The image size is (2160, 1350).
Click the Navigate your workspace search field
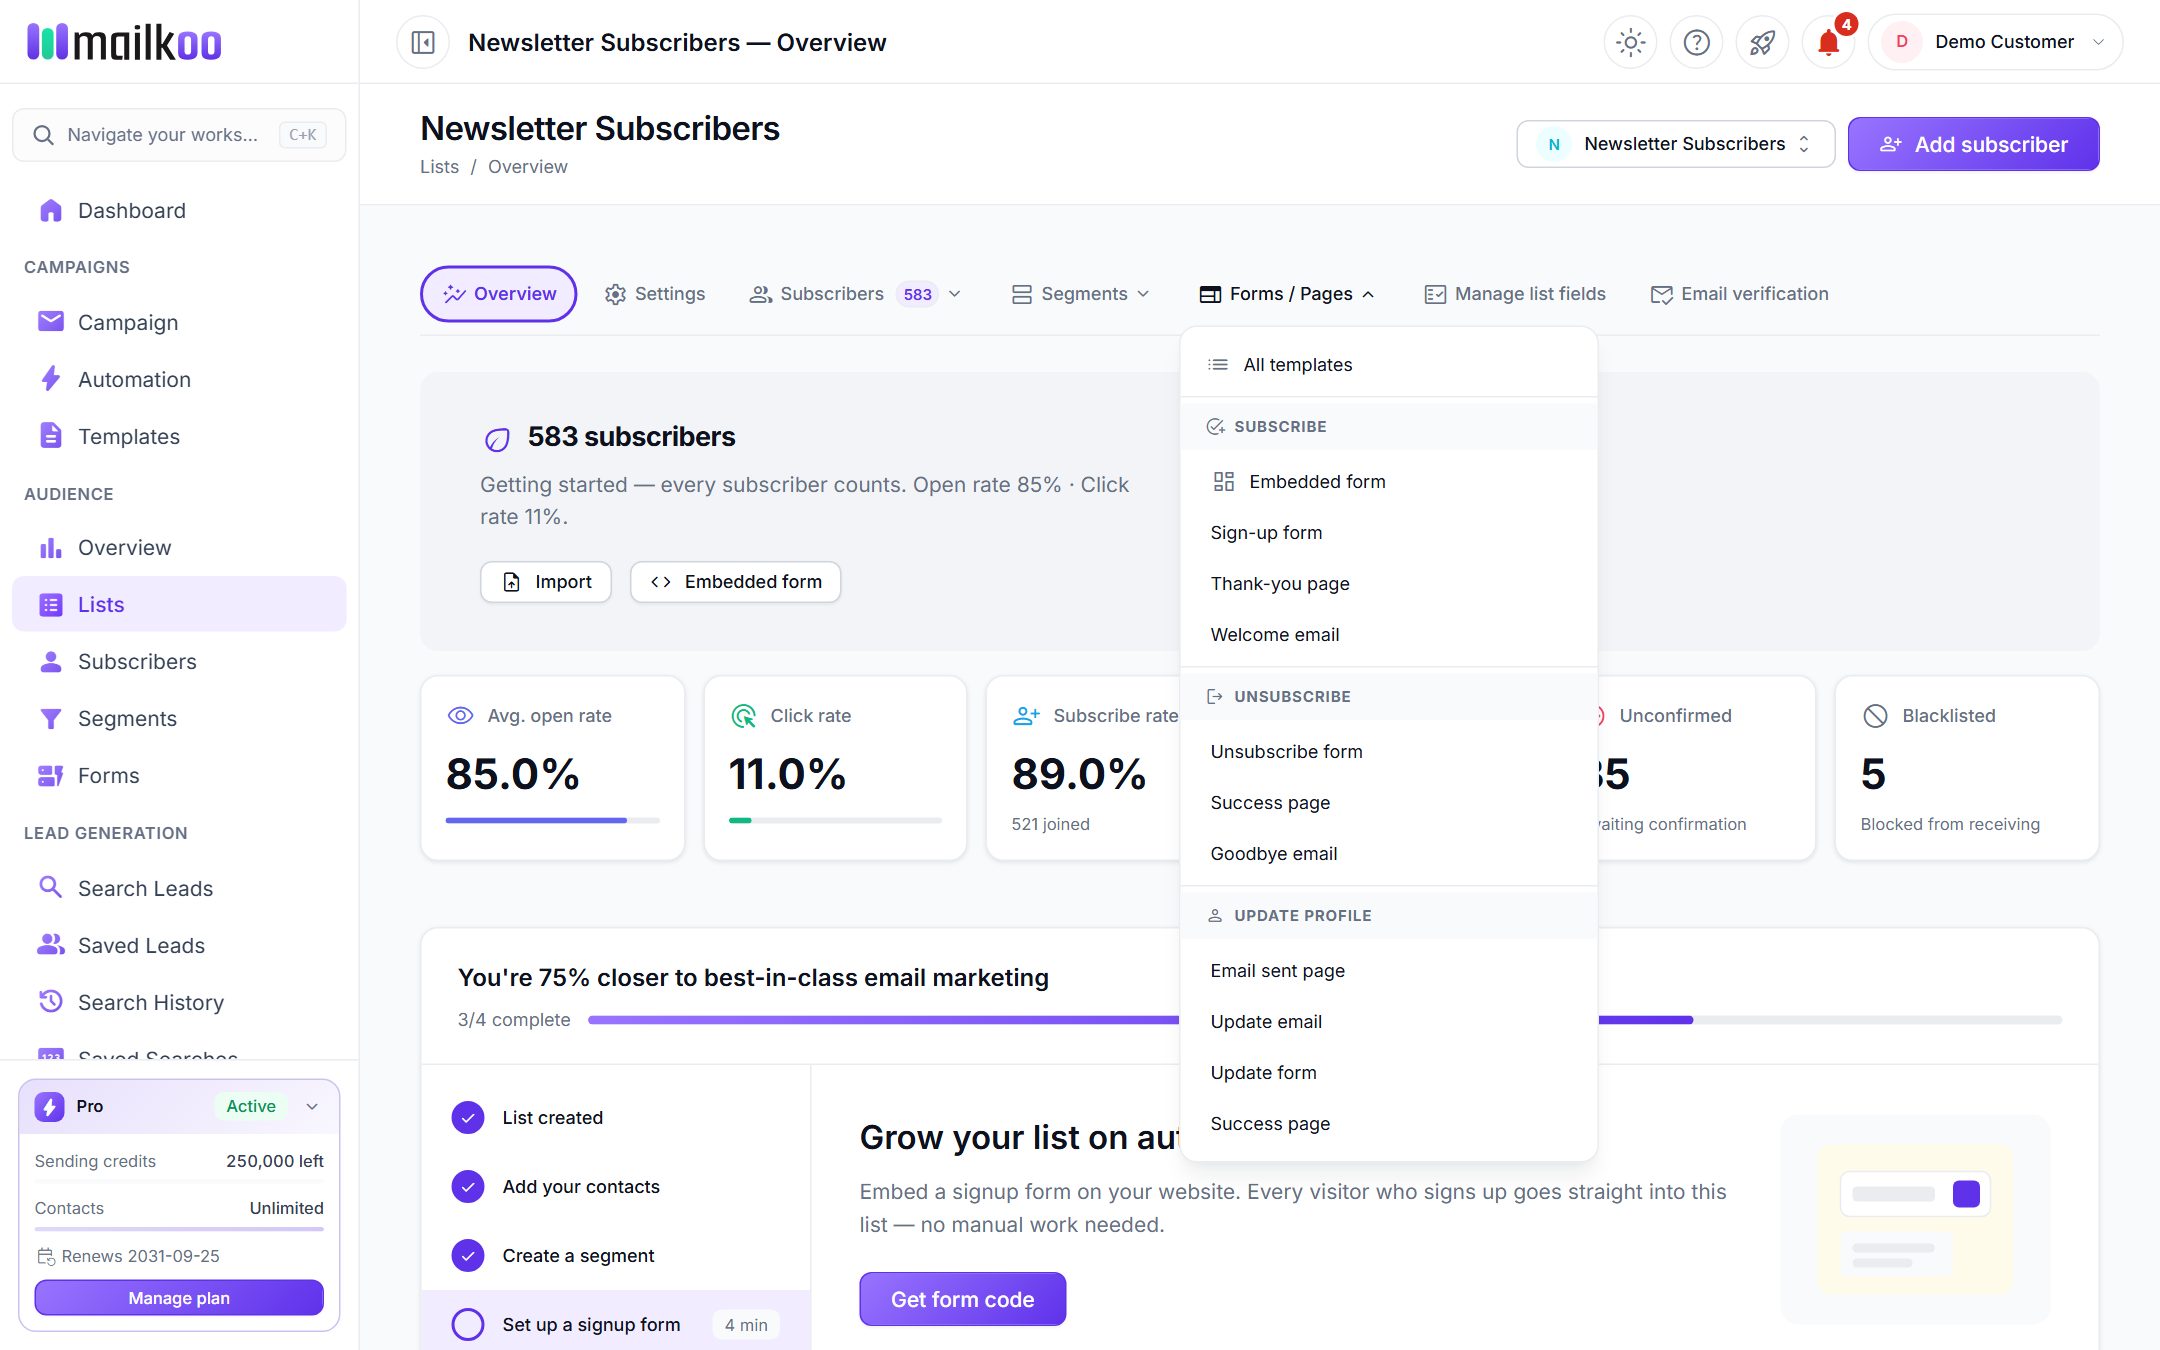point(179,135)
